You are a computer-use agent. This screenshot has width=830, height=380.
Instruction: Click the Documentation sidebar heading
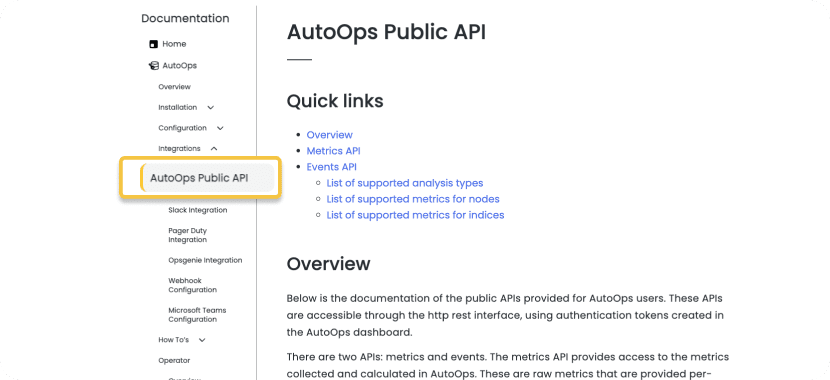(185, 19)
